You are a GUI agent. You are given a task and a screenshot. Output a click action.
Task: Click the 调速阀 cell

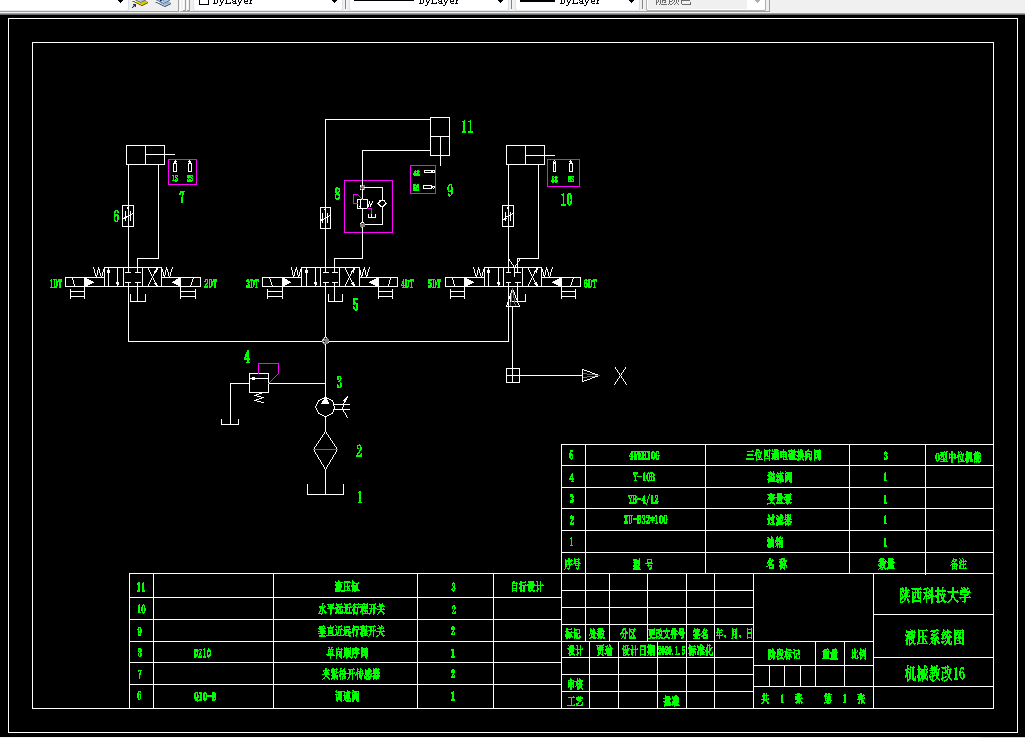tap(345, 696)
